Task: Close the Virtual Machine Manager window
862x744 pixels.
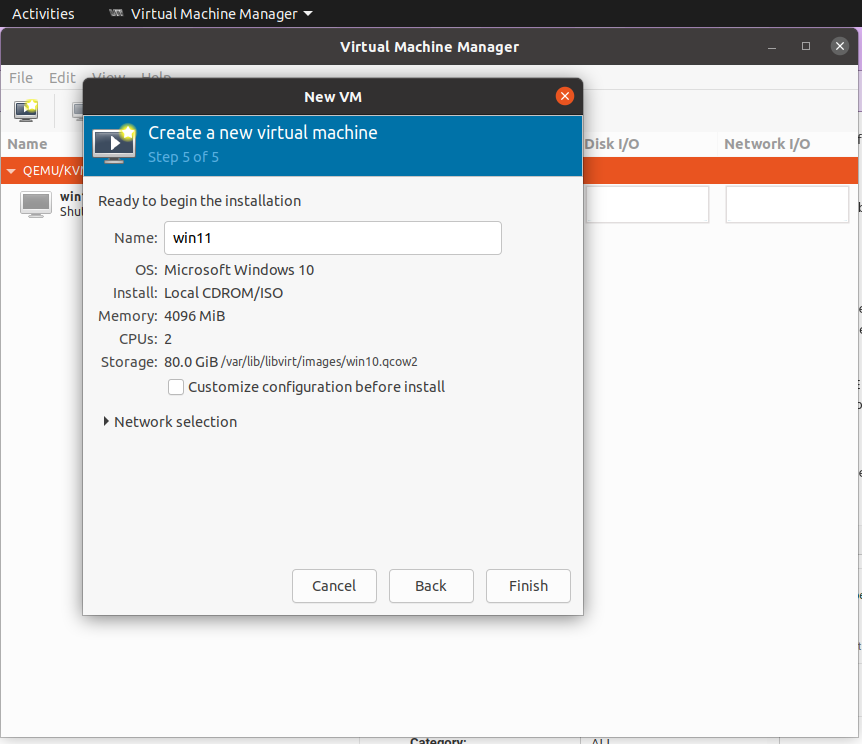Action: tap(839, 46)
